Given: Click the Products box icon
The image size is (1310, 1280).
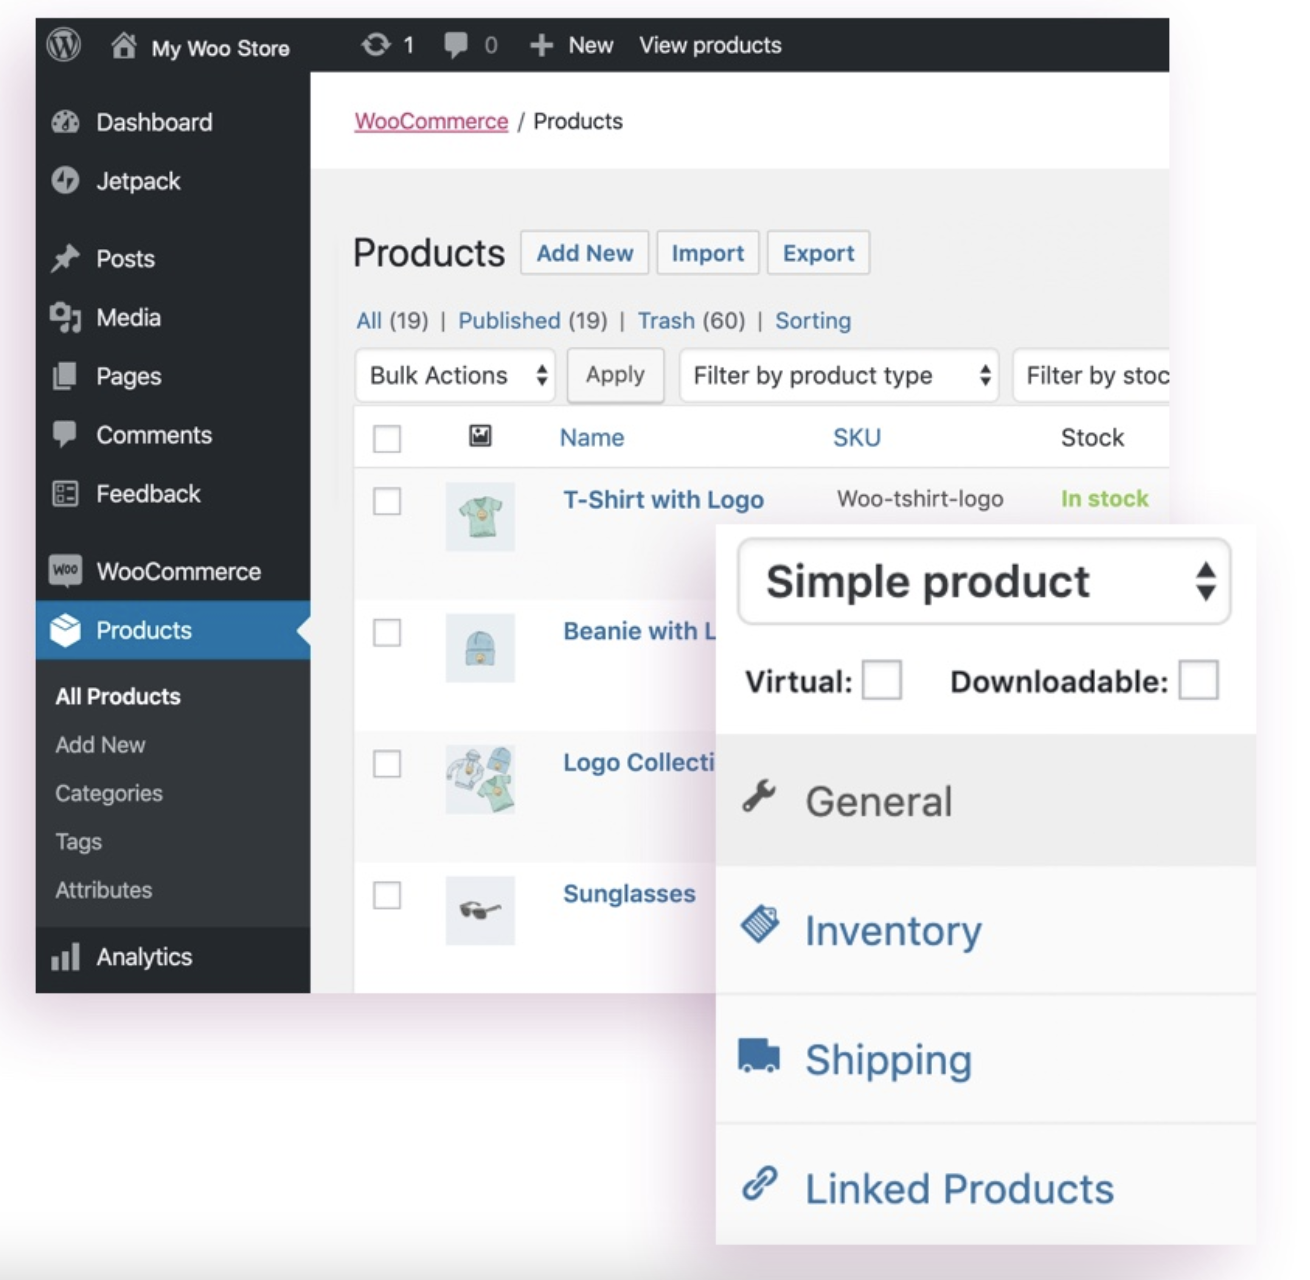Looking at the screenshot, I should 65,630.
